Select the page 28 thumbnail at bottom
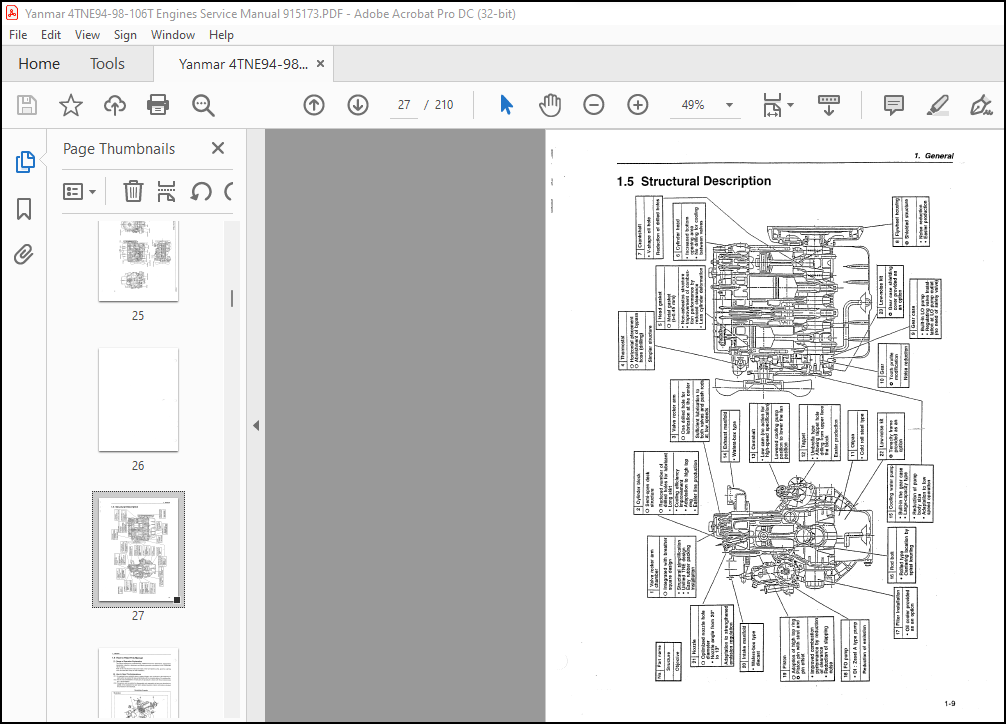The image size is (1006, 724). click(139, 683)
